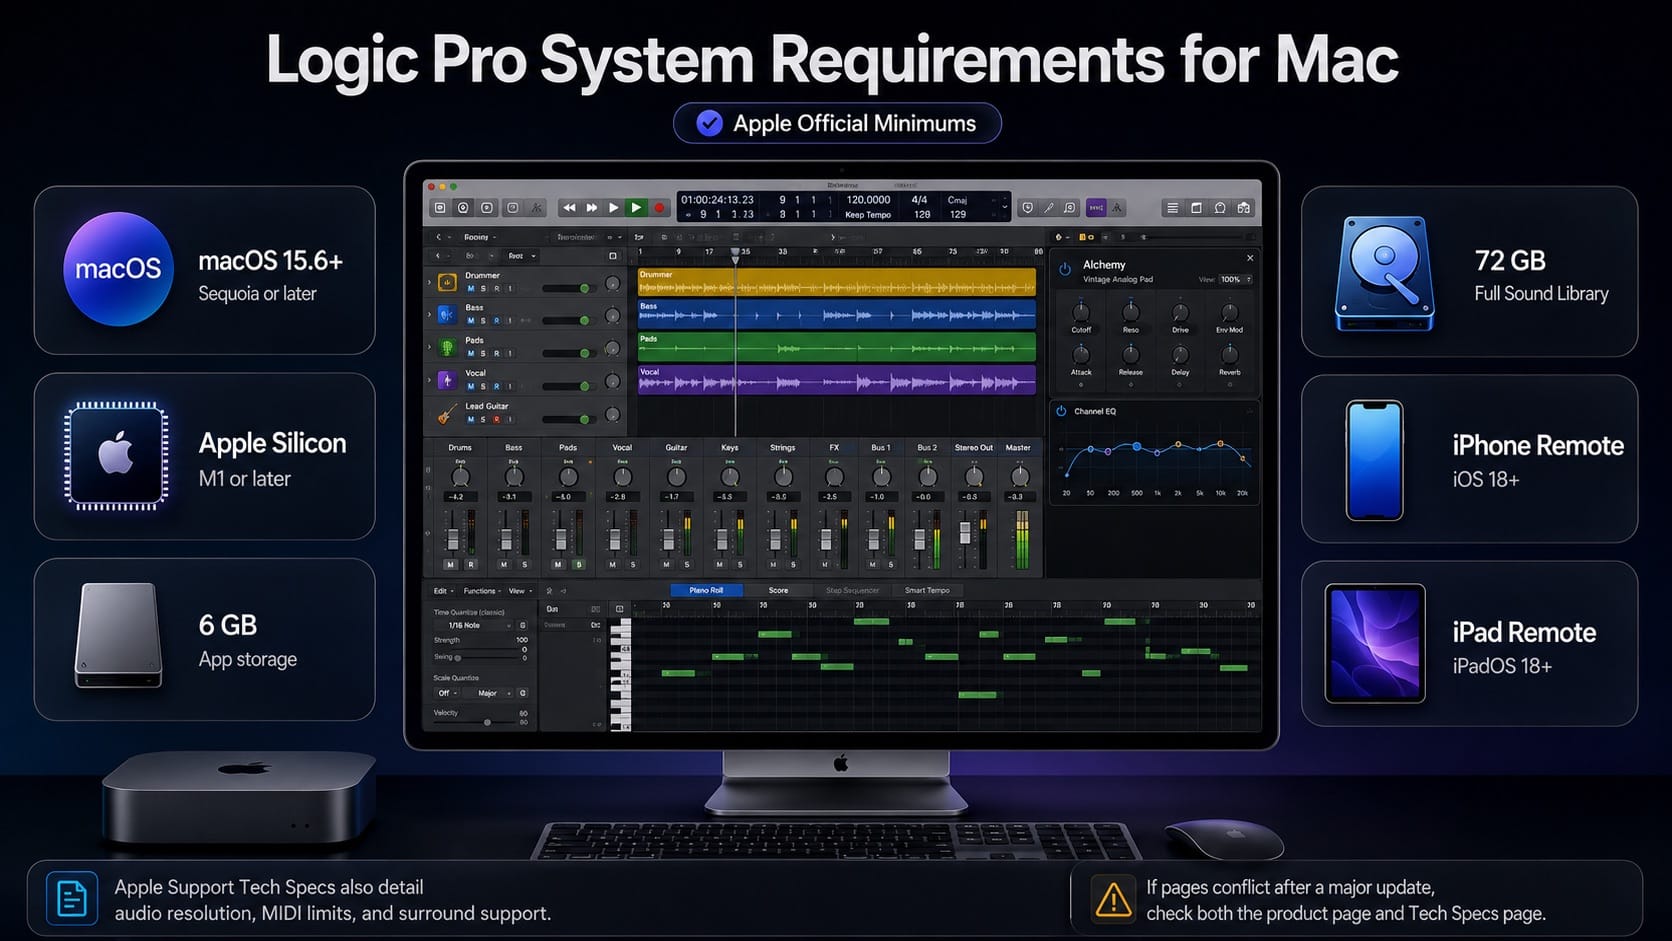Click the Rewind transport button
Viewport: 1672px width, 941px height.
569,208
